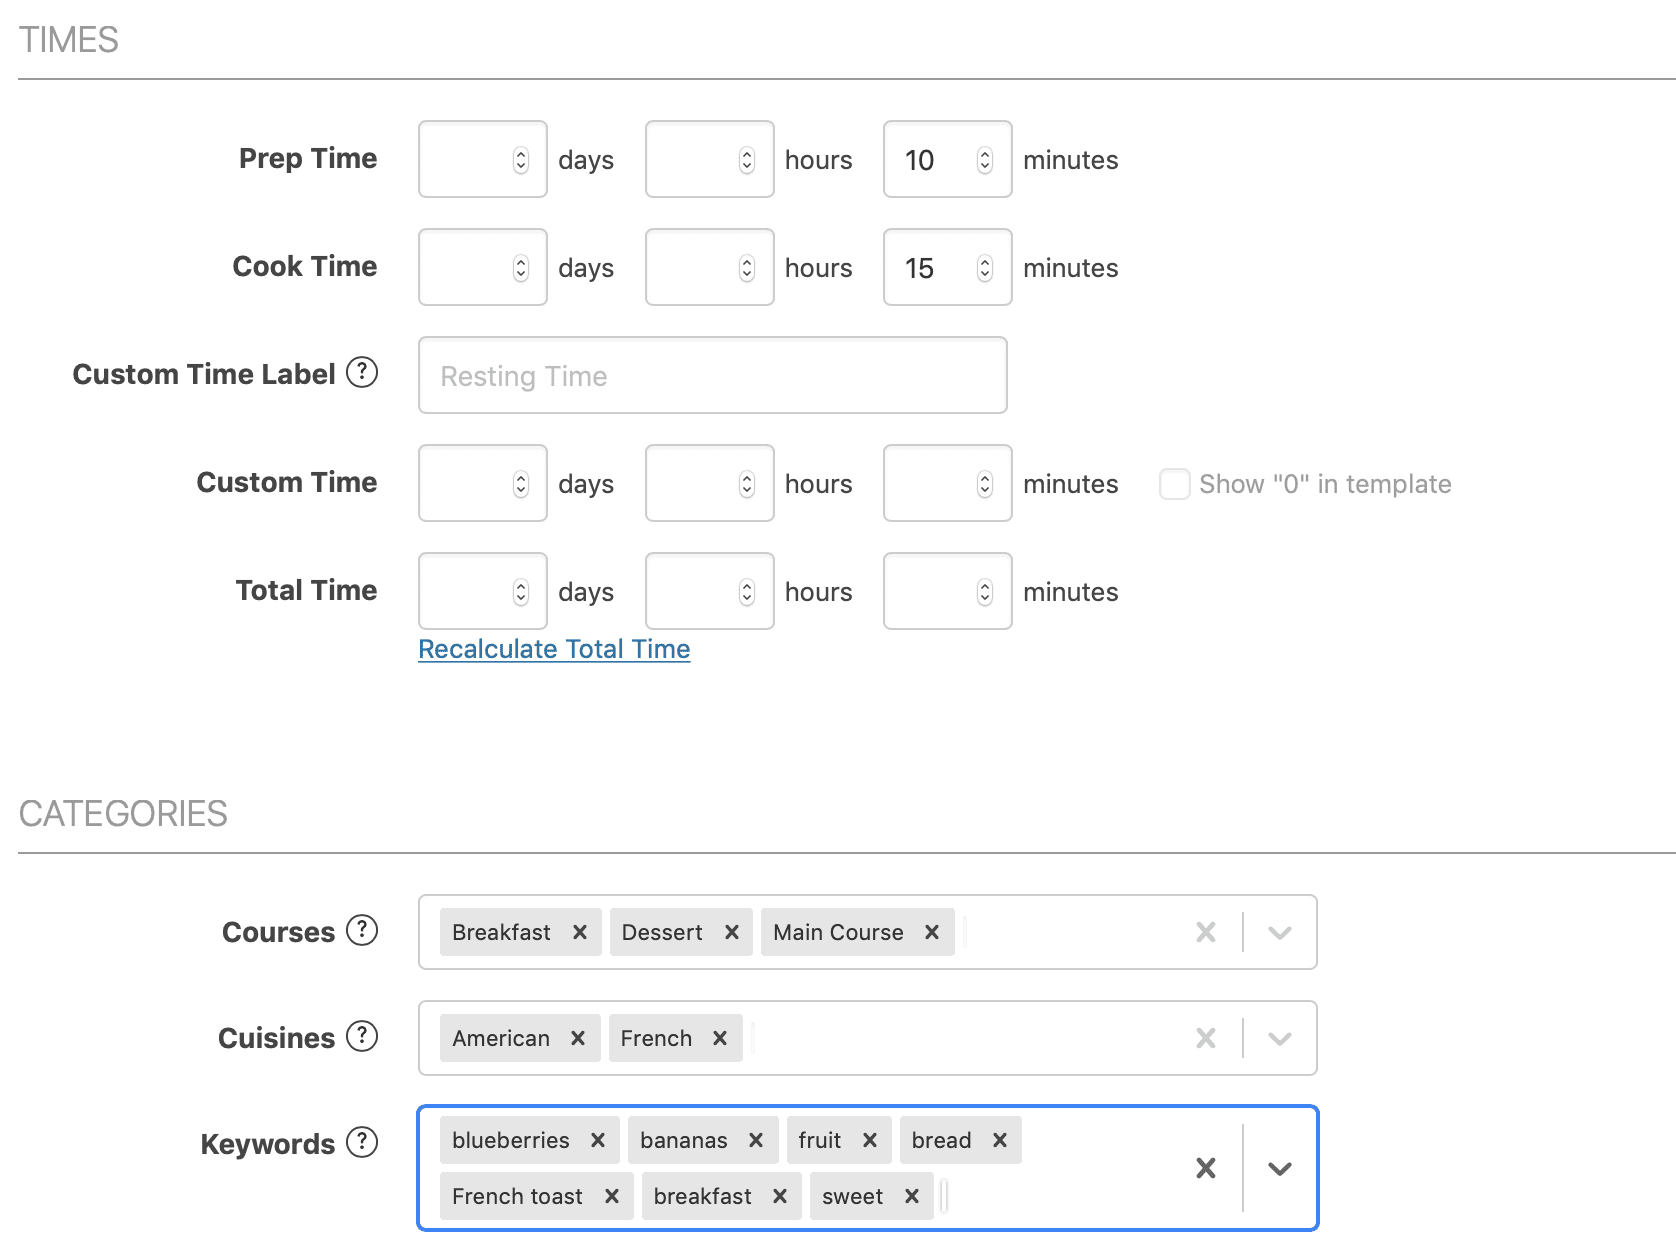1676x1248 pixels.
Task: Click Recalculate Total Time
Action: coord(553,648)
